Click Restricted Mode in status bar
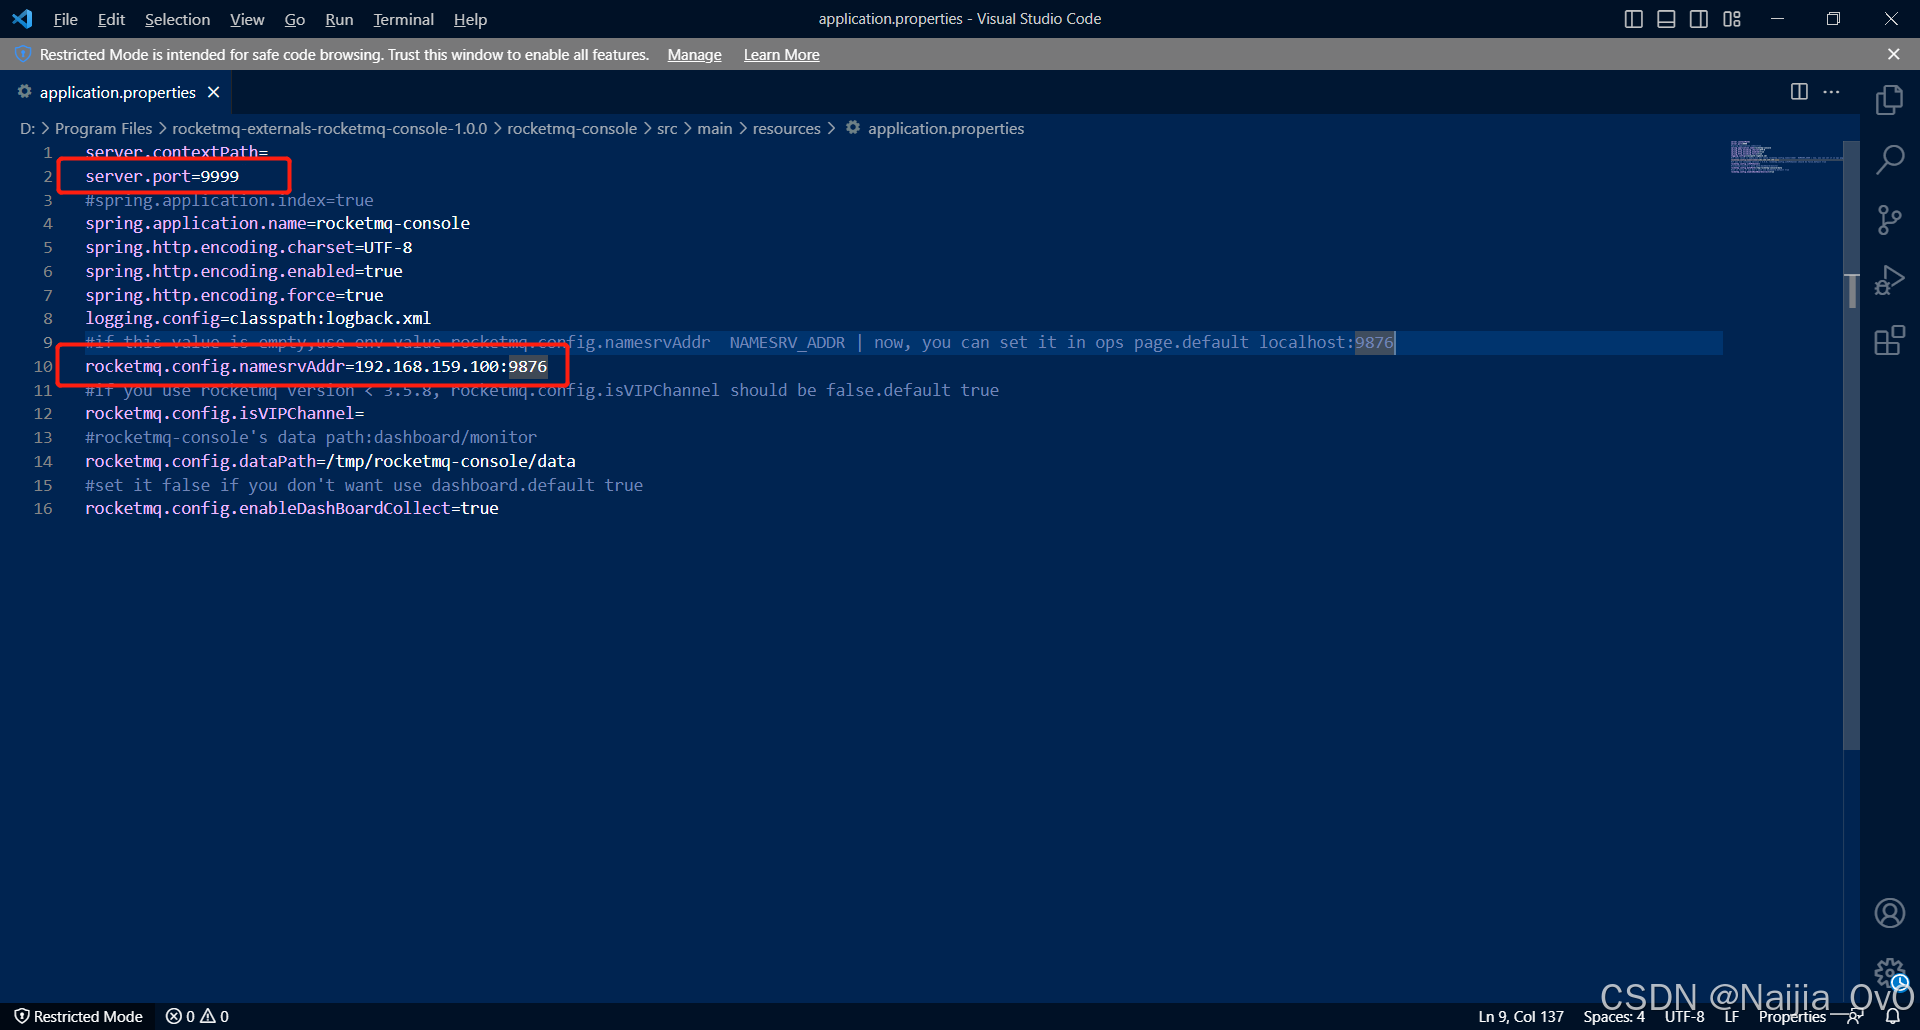1920x1030 pixels. pyautogui.click(x=78, y=1016)
